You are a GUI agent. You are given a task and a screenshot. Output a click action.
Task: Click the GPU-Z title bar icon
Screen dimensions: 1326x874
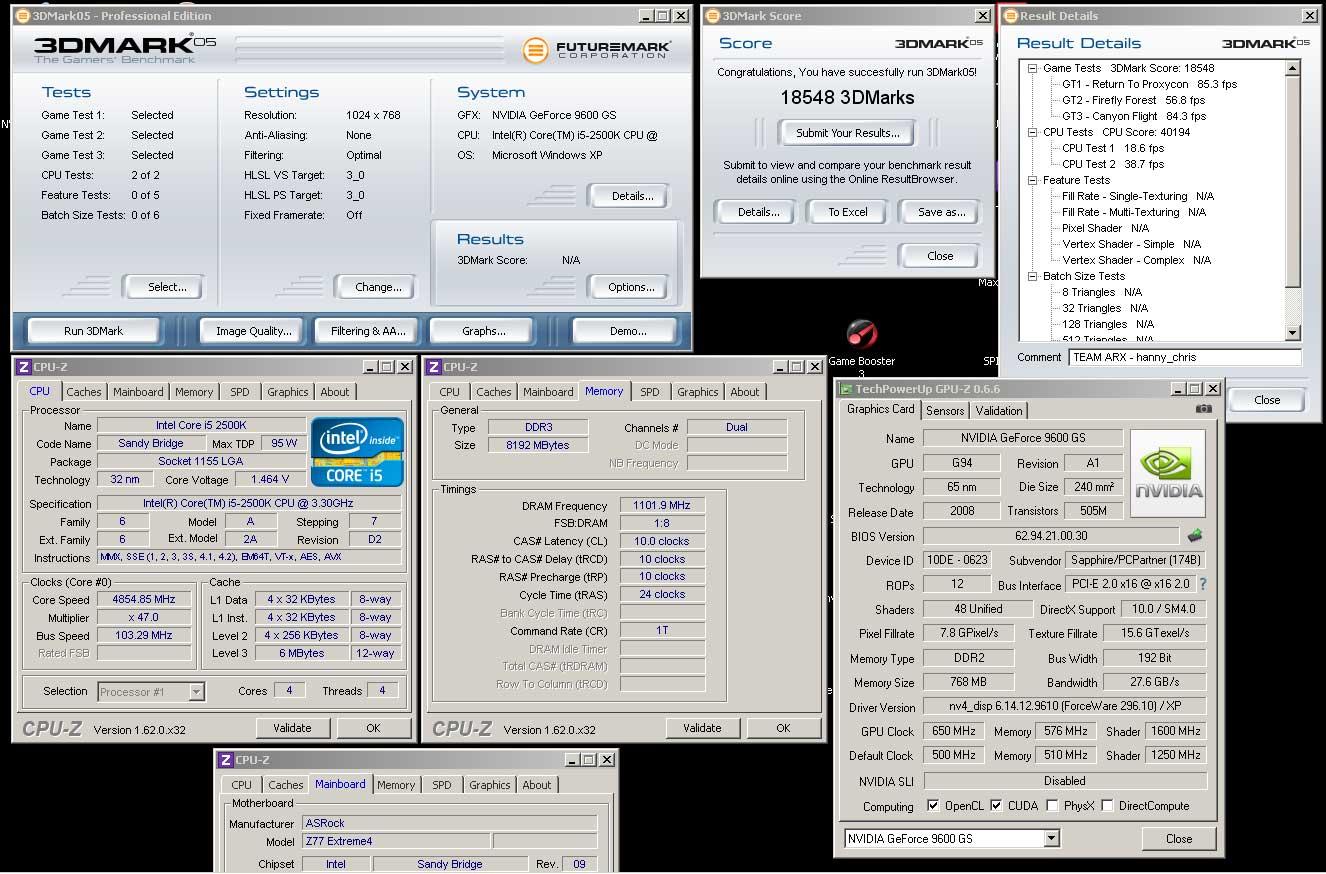[846, 388]
